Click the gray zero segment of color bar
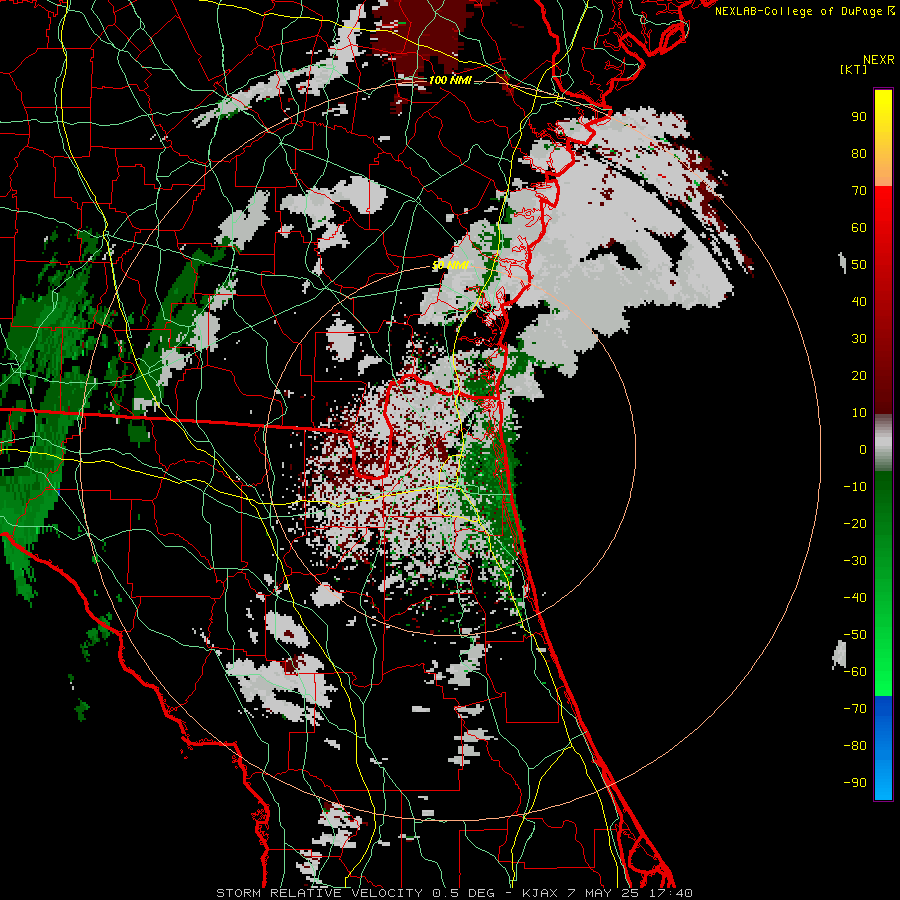This screenshot has height=900, width=900. (883, 443)
